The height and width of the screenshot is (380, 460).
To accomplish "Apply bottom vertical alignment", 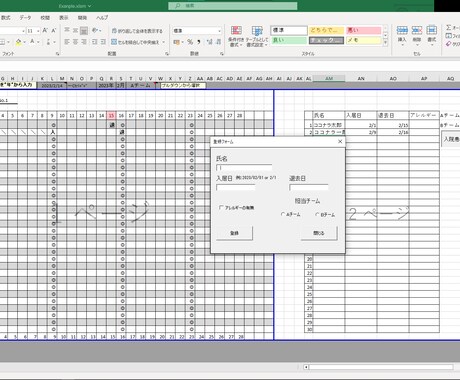I will pos(84,30).
